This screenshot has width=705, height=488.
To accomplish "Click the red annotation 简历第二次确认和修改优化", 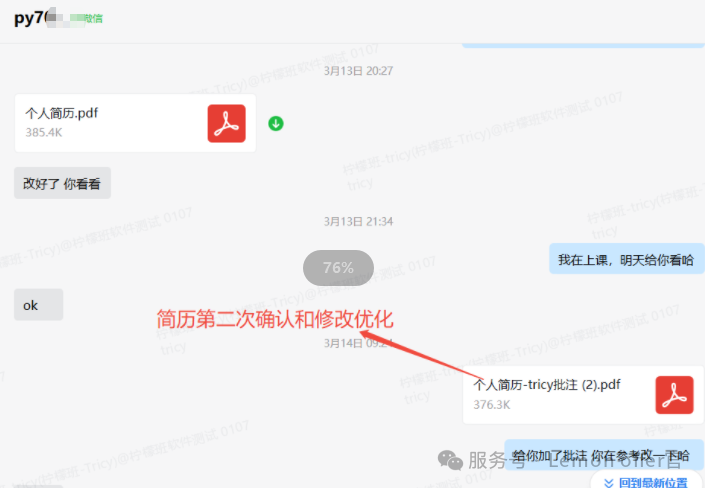I will (275, 319).
